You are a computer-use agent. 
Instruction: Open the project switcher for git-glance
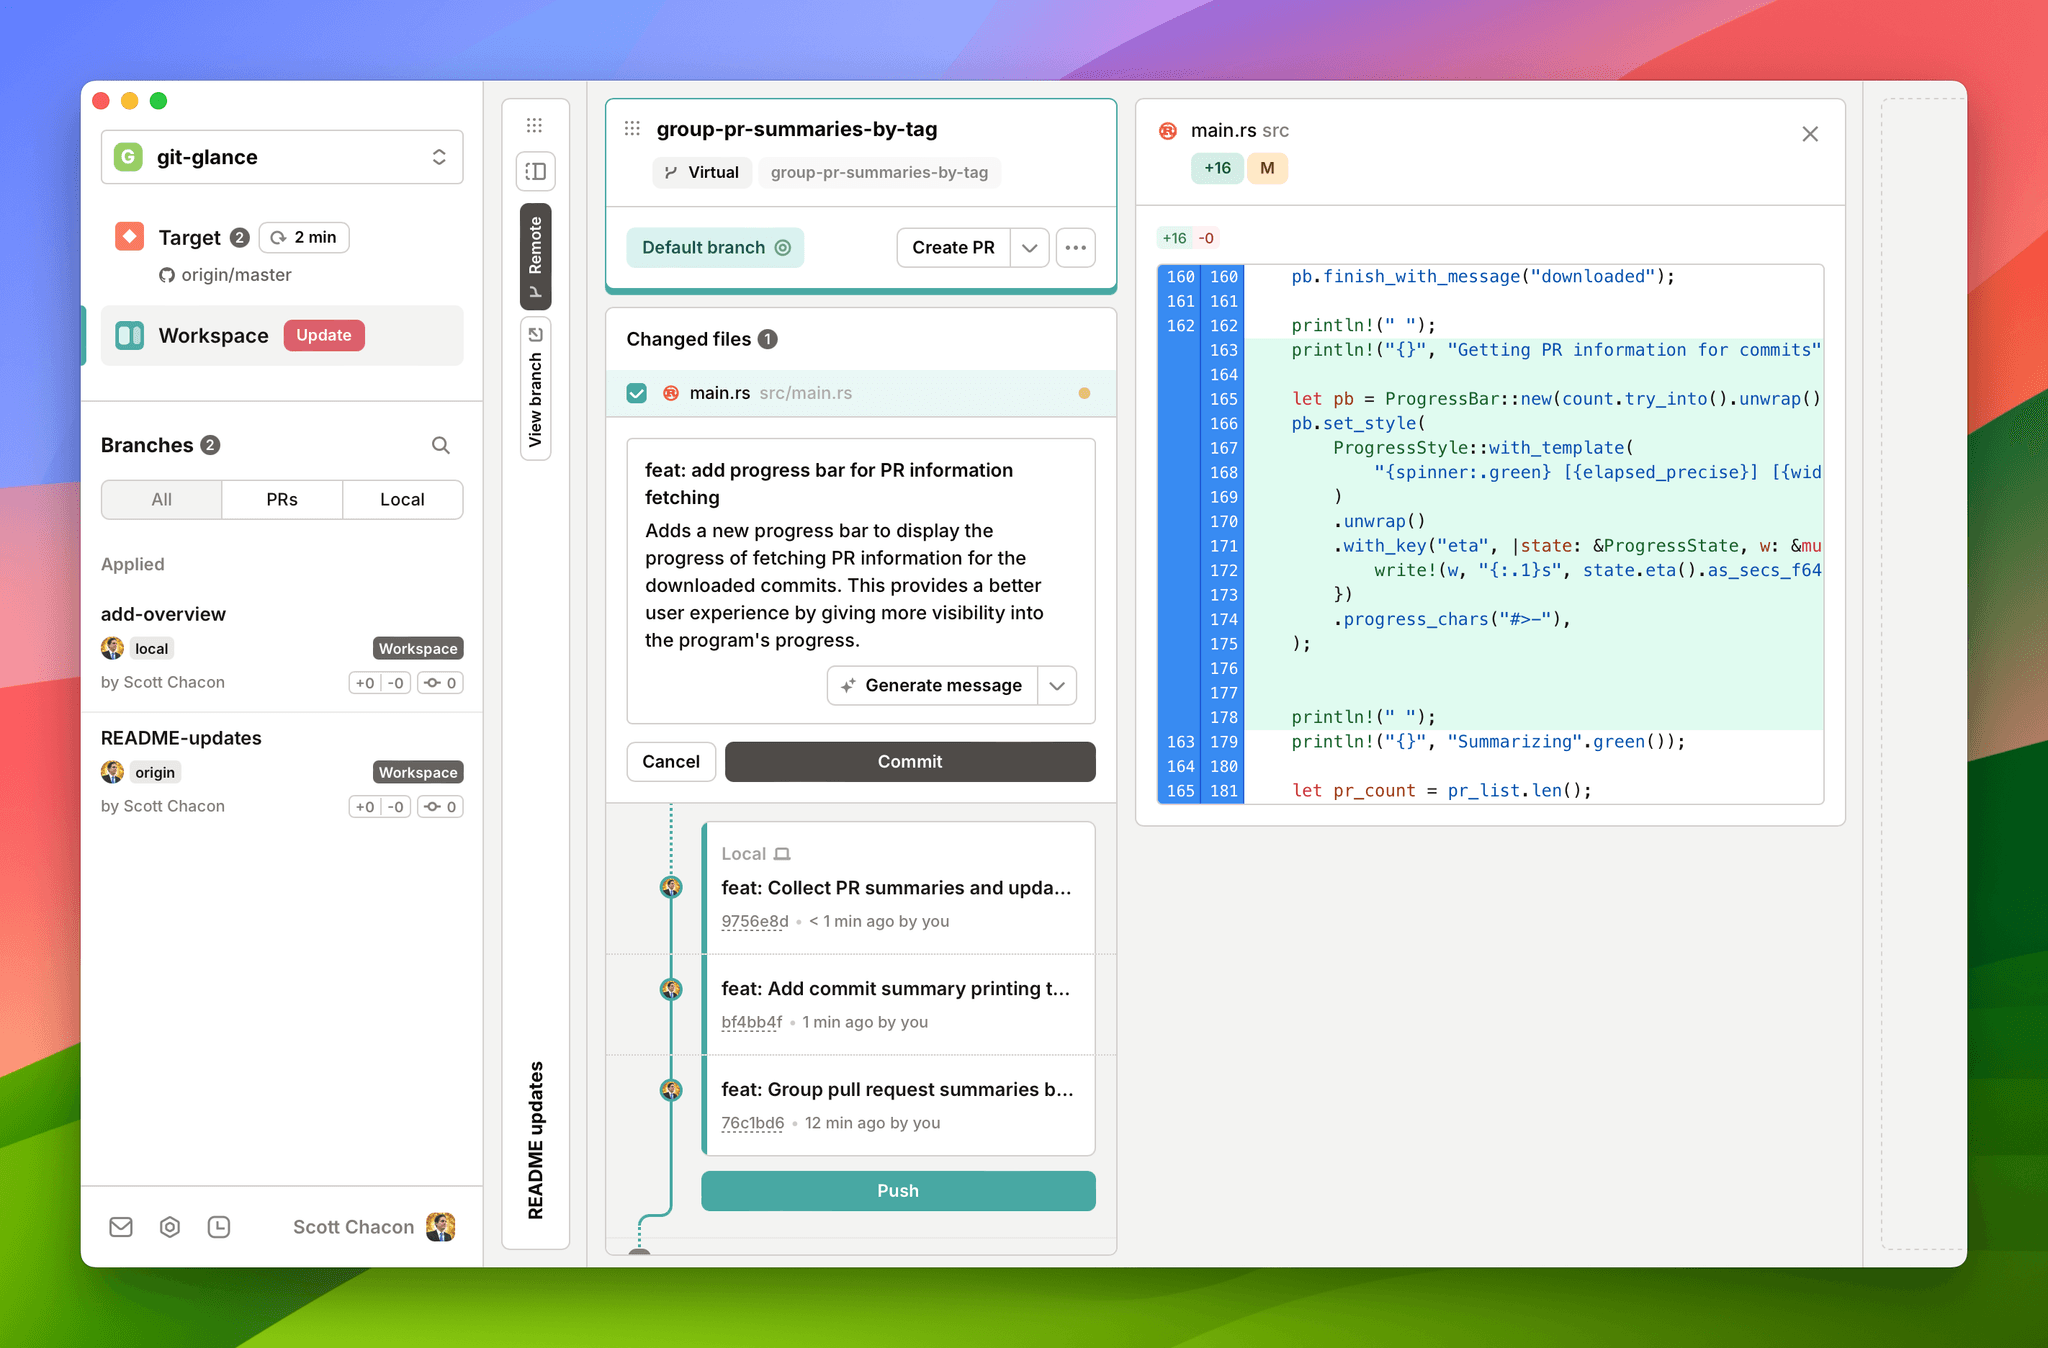pyautogui.click(x=438, y=157)
